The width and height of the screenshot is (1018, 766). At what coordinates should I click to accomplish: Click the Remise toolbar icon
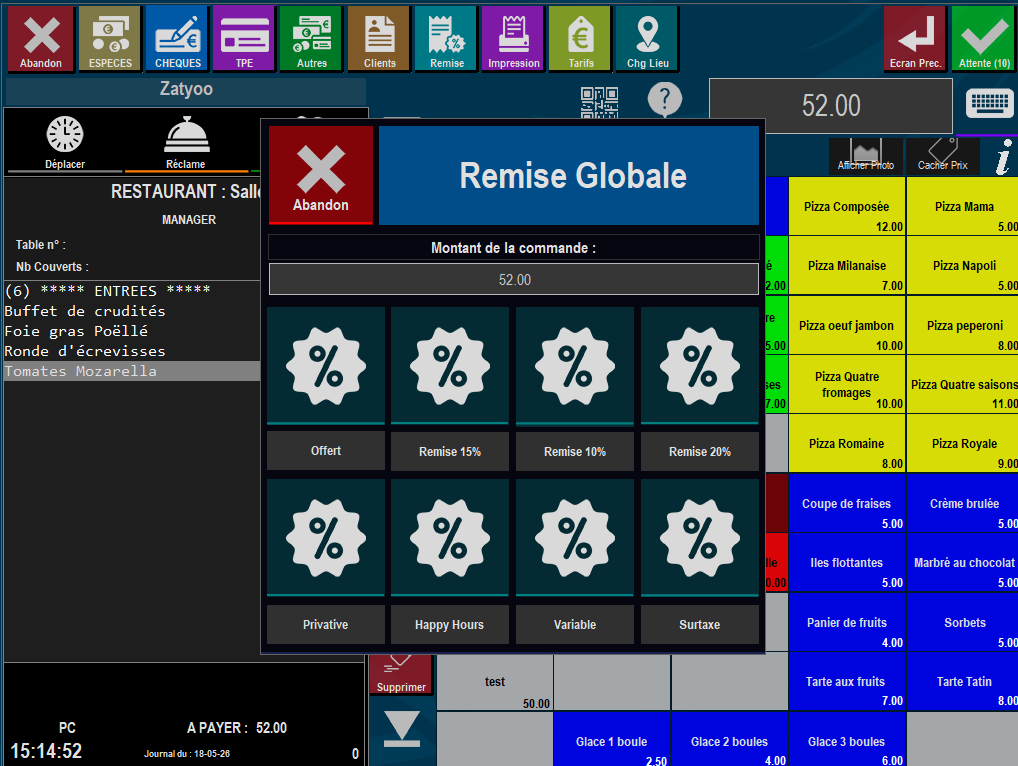click(x=447, y=39)
